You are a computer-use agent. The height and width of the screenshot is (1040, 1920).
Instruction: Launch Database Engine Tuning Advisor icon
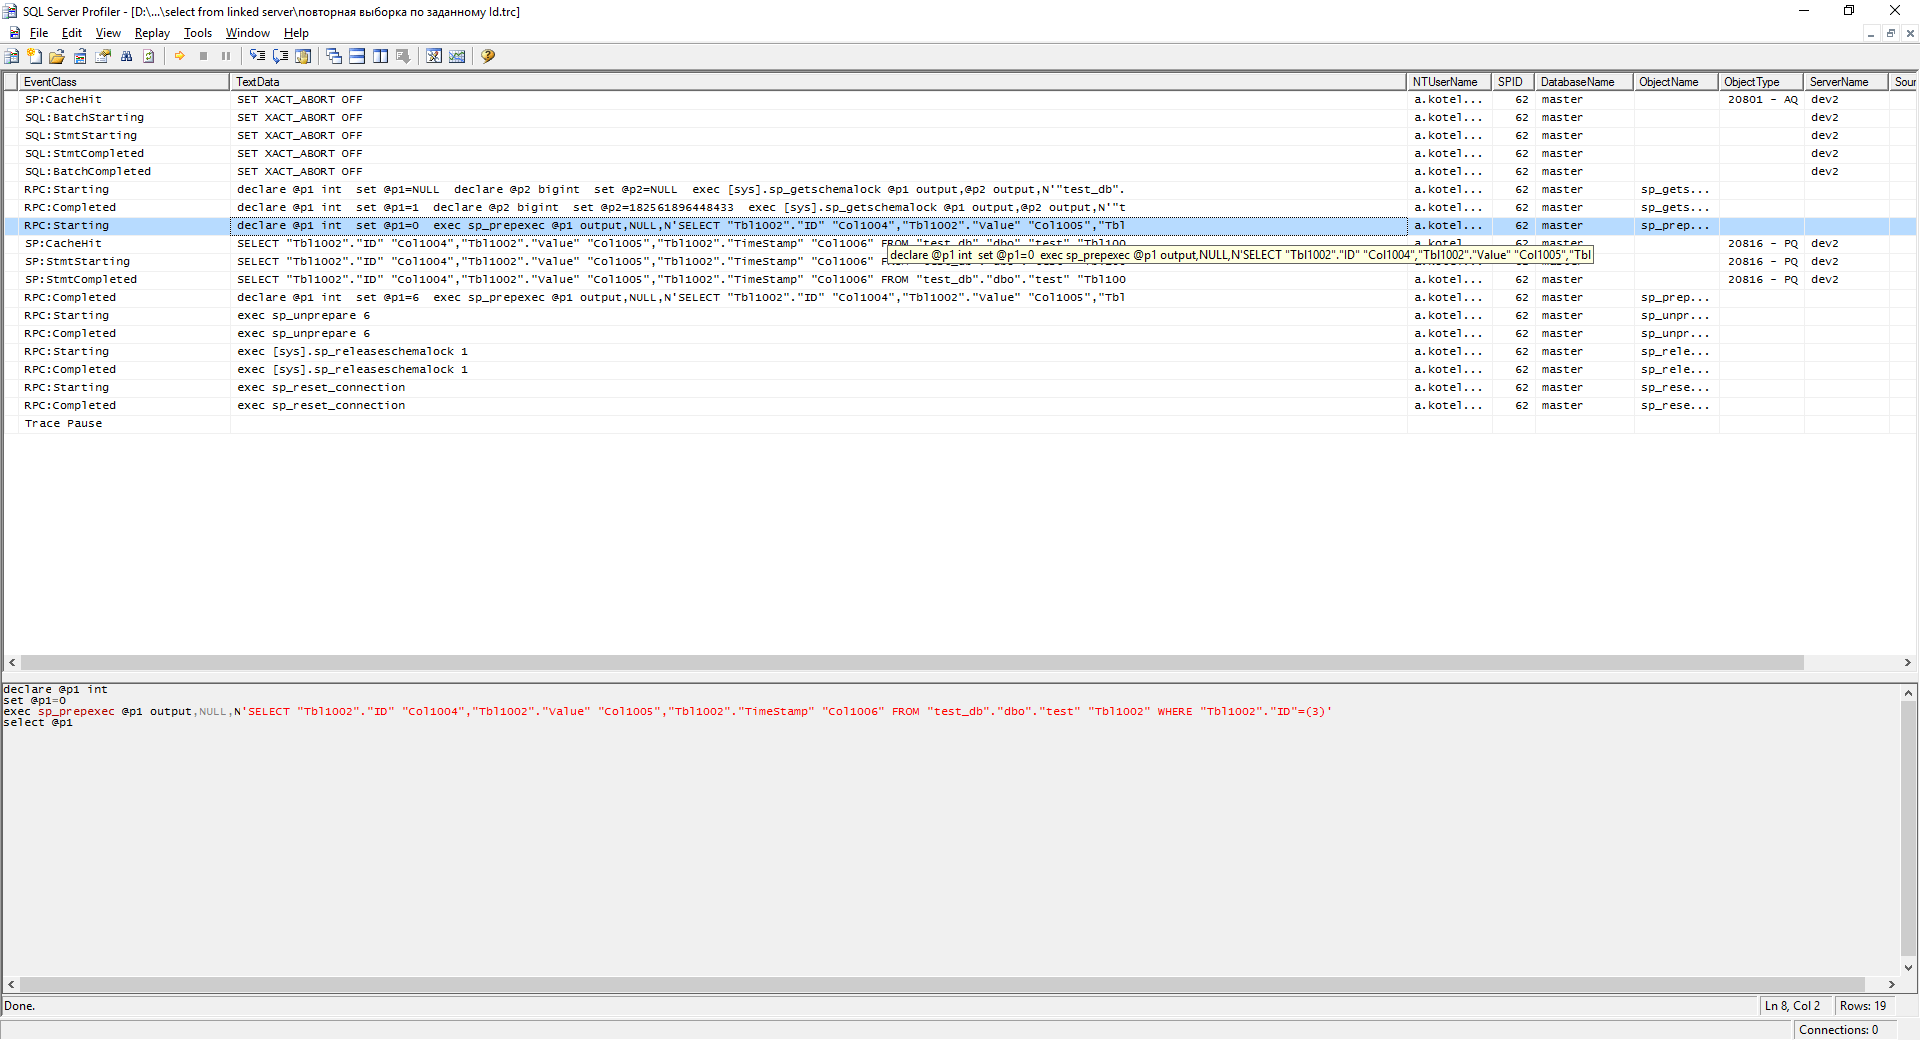434,56
